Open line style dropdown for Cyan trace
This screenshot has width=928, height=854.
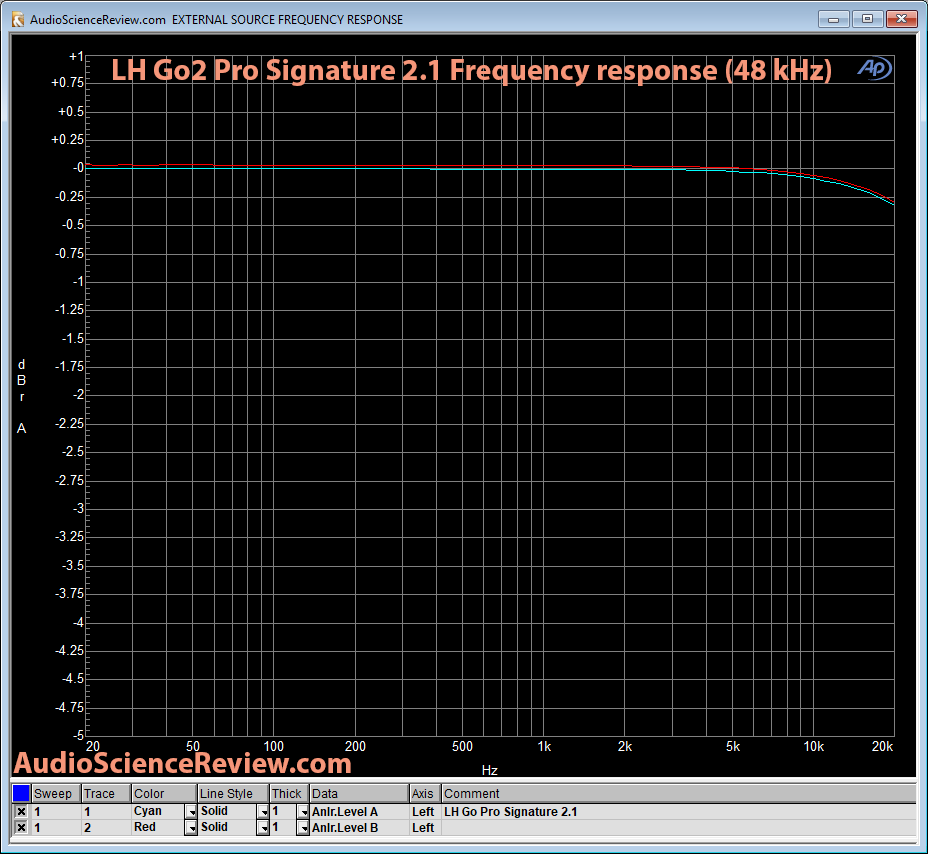coord(263,812)
